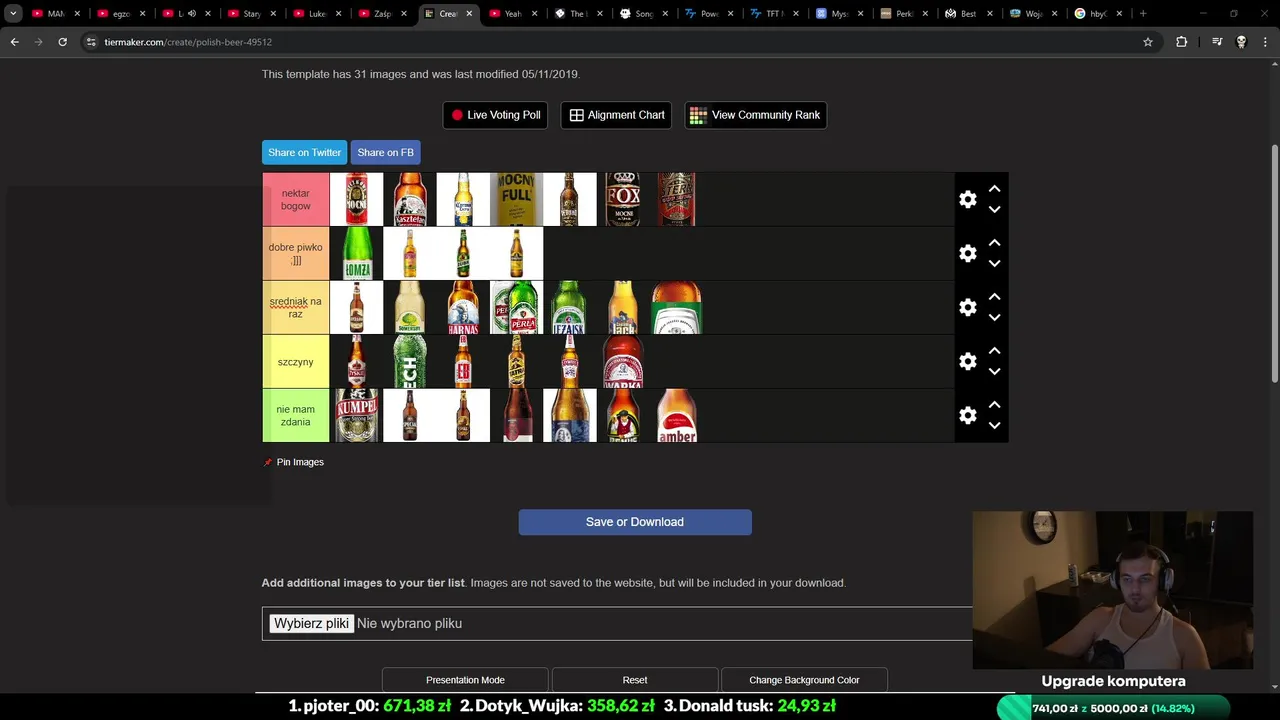This screenshot has height=720, width=1280.
Task: Open the browser profile avatar icon
Action: (1241, 42)
